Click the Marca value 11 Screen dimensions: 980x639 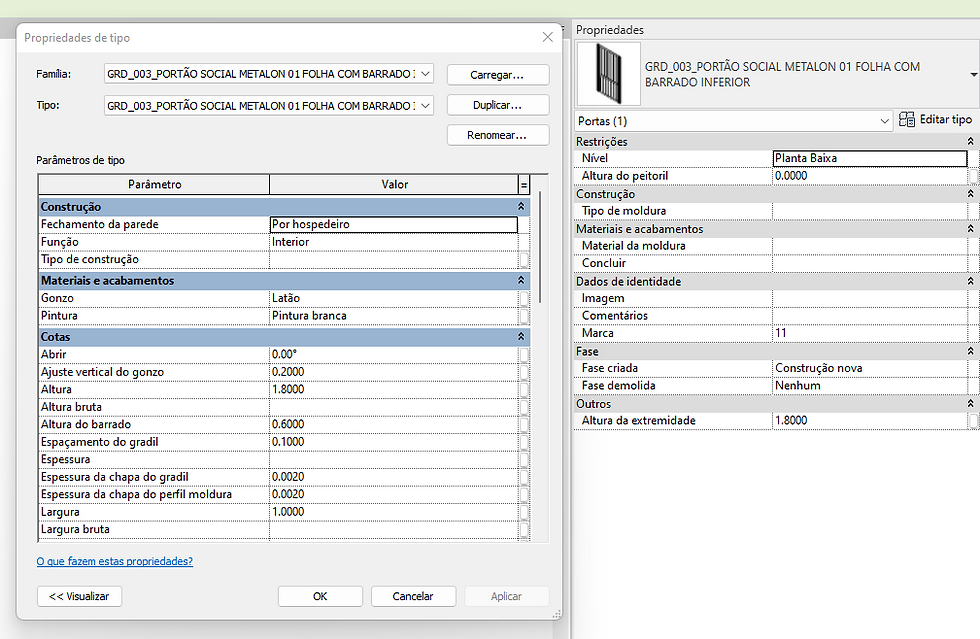tap(870, 333)
